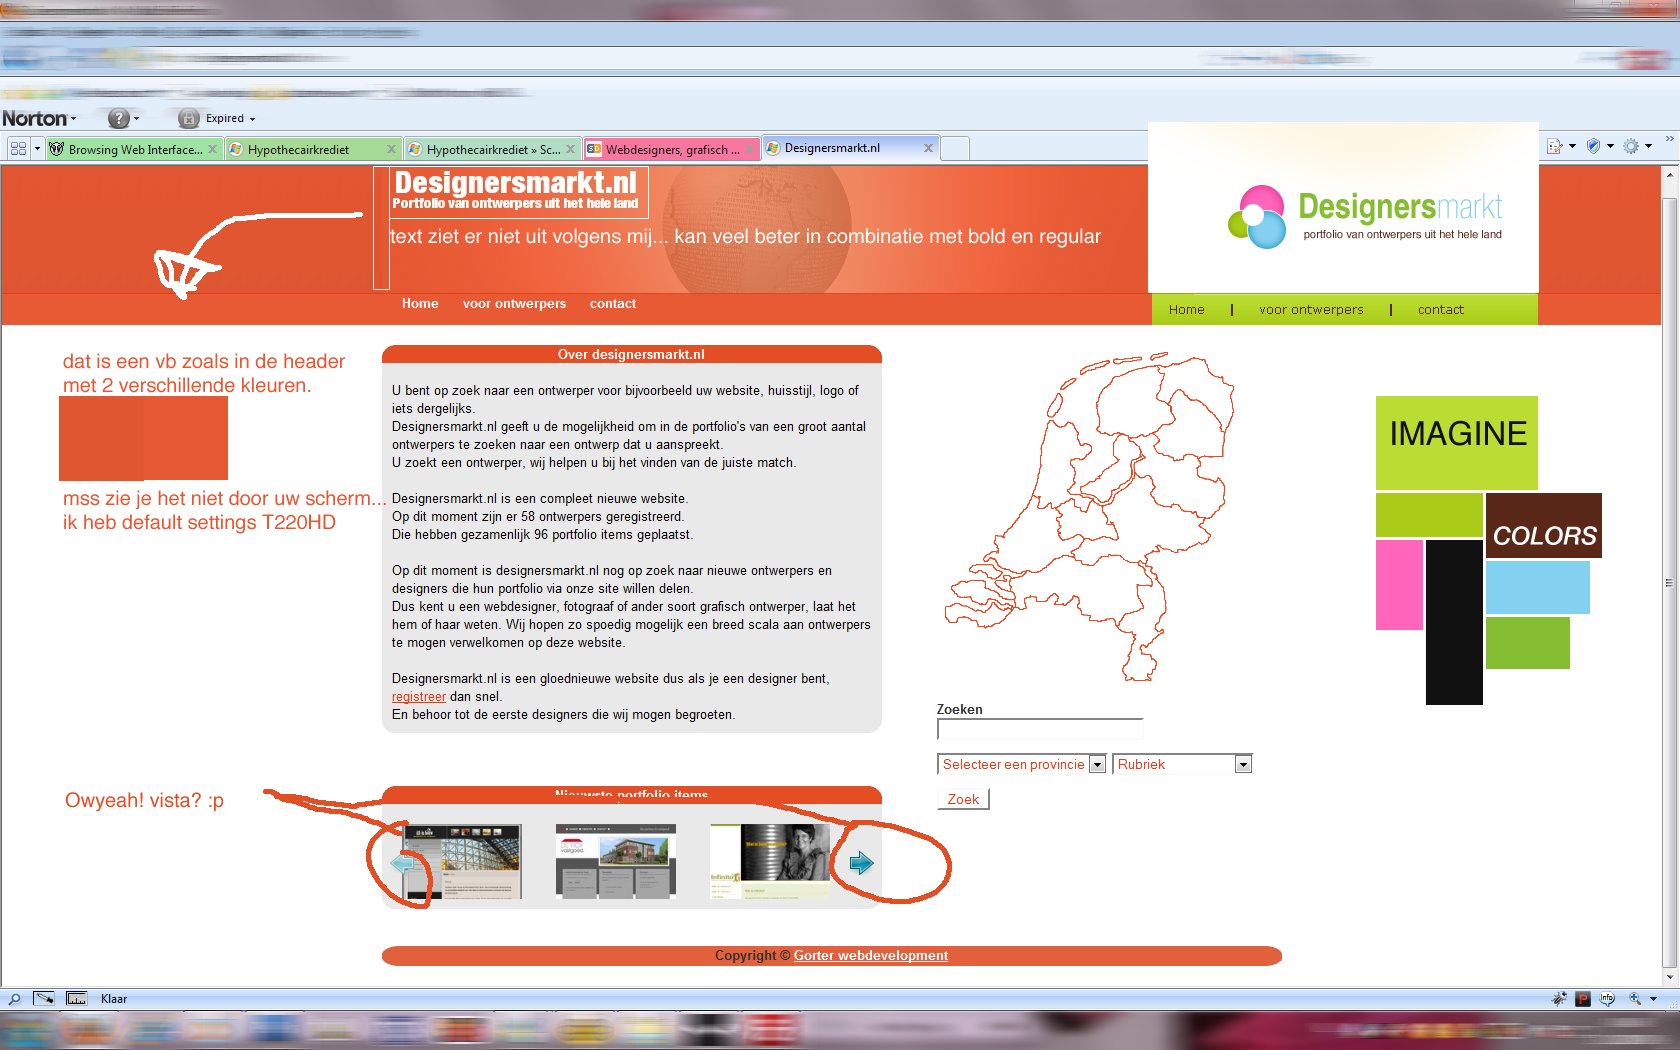
Task: Click Home in the green navigation bar
Action: pyautogui.click(x=1187, y=310)
